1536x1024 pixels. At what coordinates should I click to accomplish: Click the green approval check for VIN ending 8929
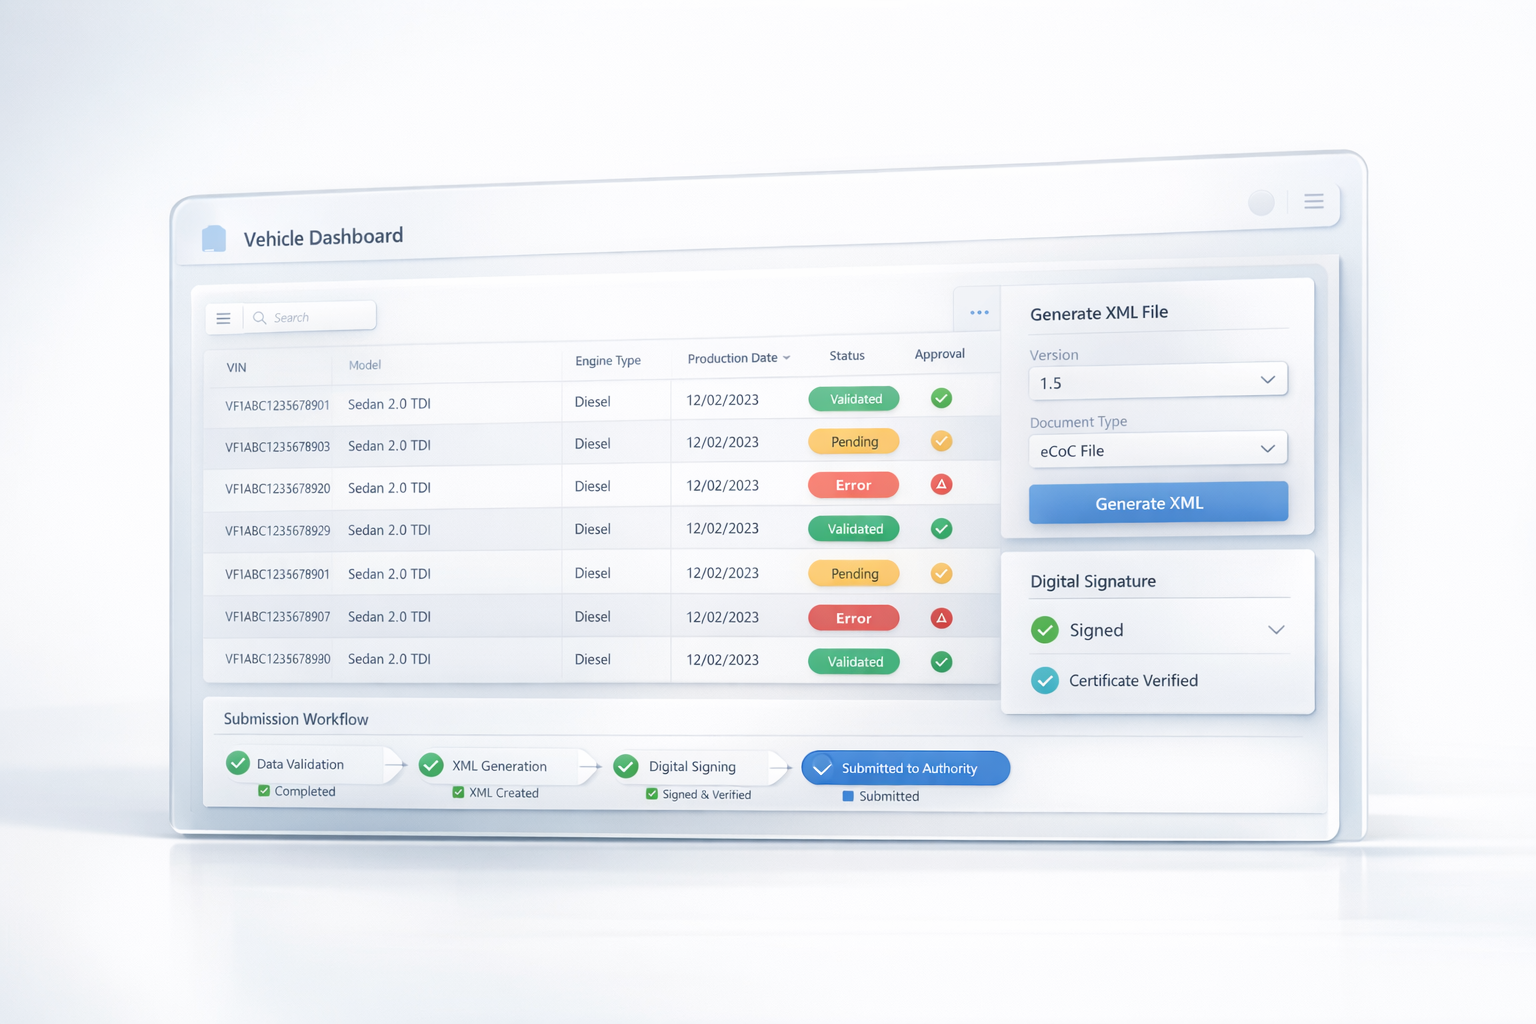(941, 529)
